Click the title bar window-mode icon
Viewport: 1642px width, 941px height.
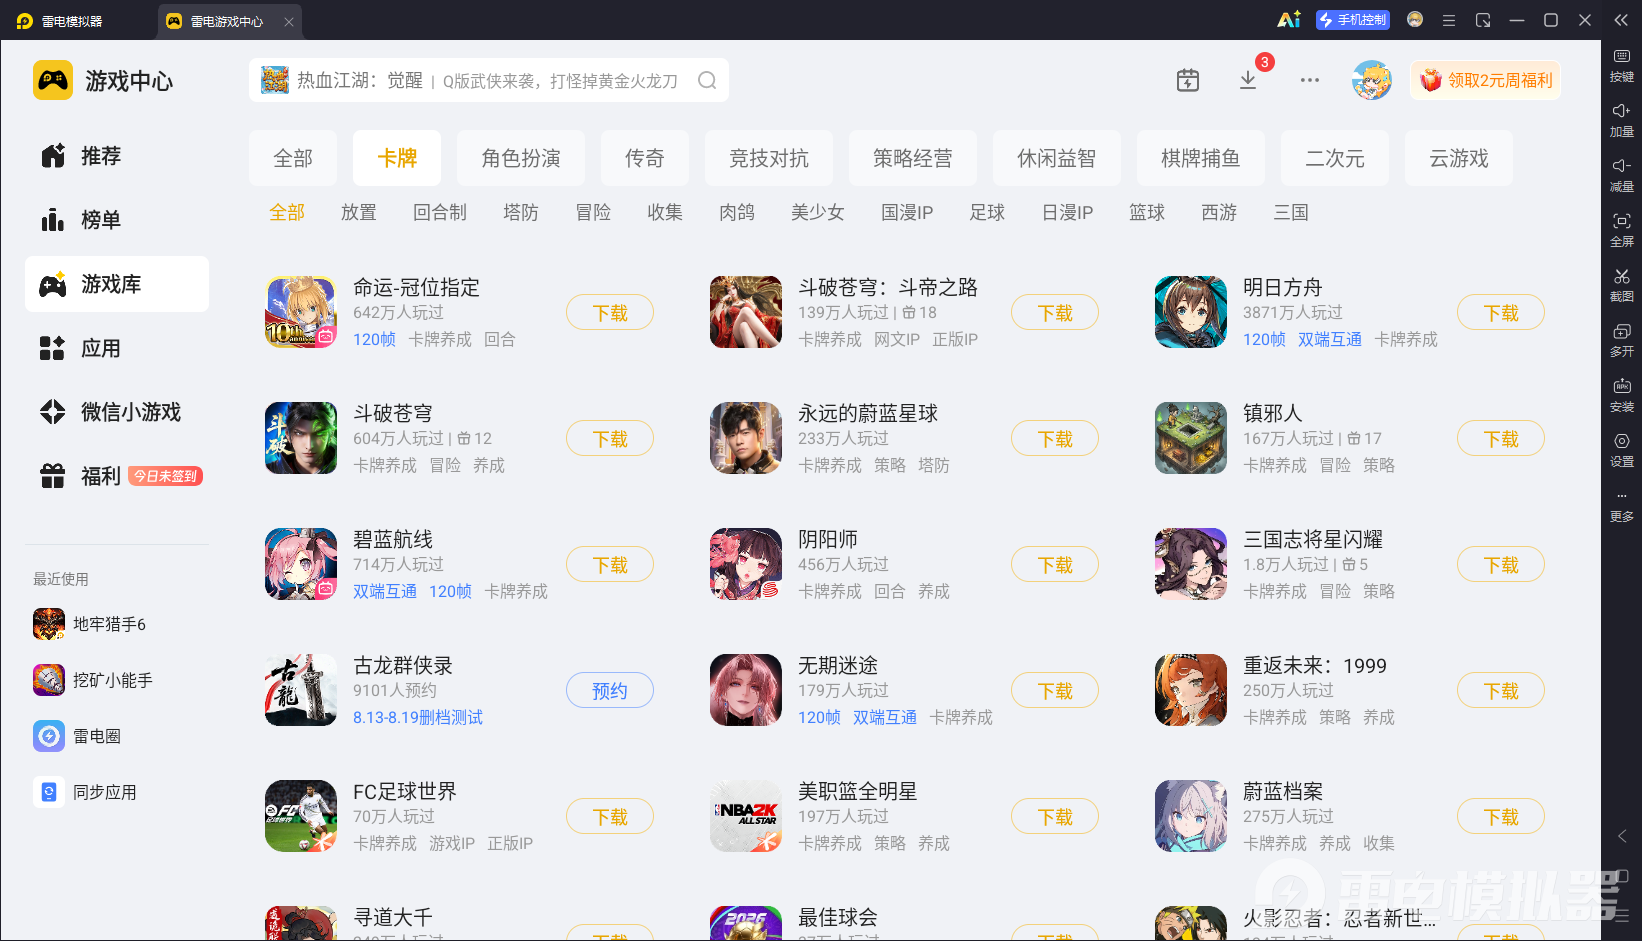point(1483,20)
